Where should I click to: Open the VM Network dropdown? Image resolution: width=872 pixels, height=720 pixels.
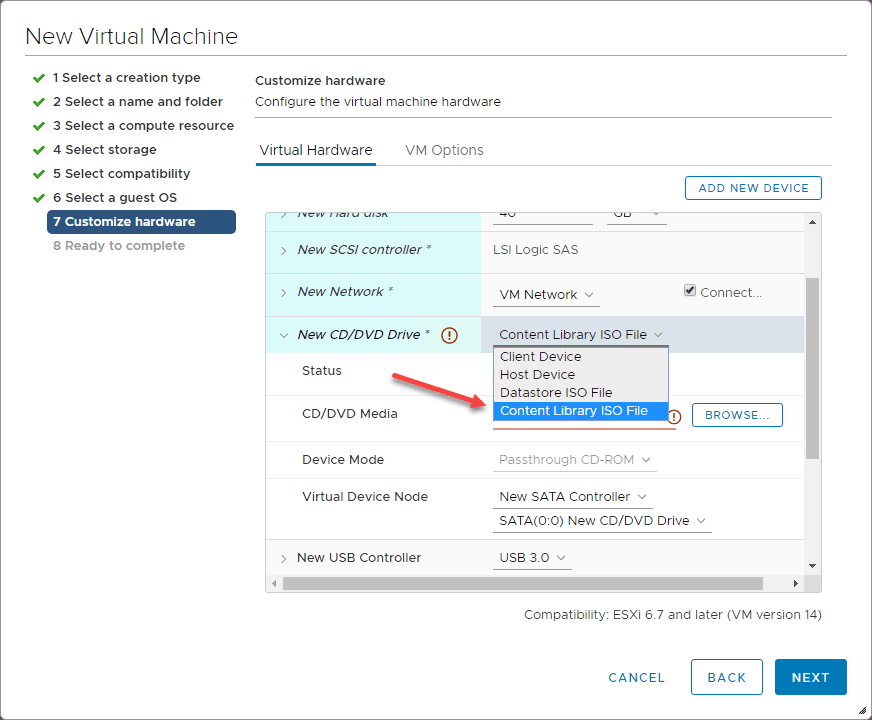(x=547, y=295)
